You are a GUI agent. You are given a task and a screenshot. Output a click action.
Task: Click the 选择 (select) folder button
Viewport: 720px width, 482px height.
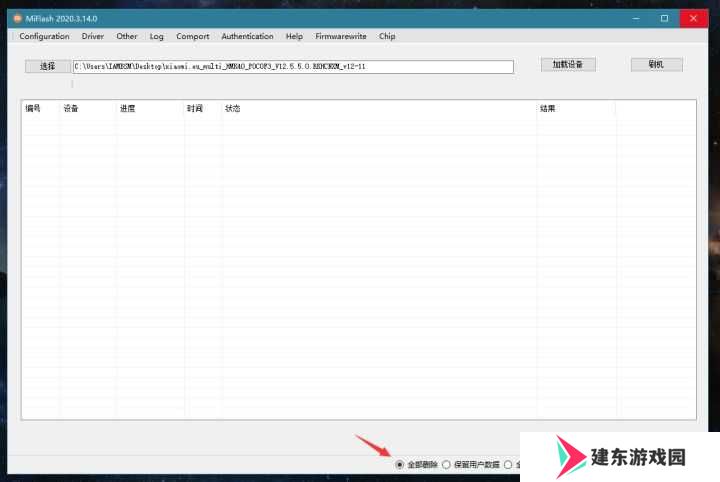47,66
